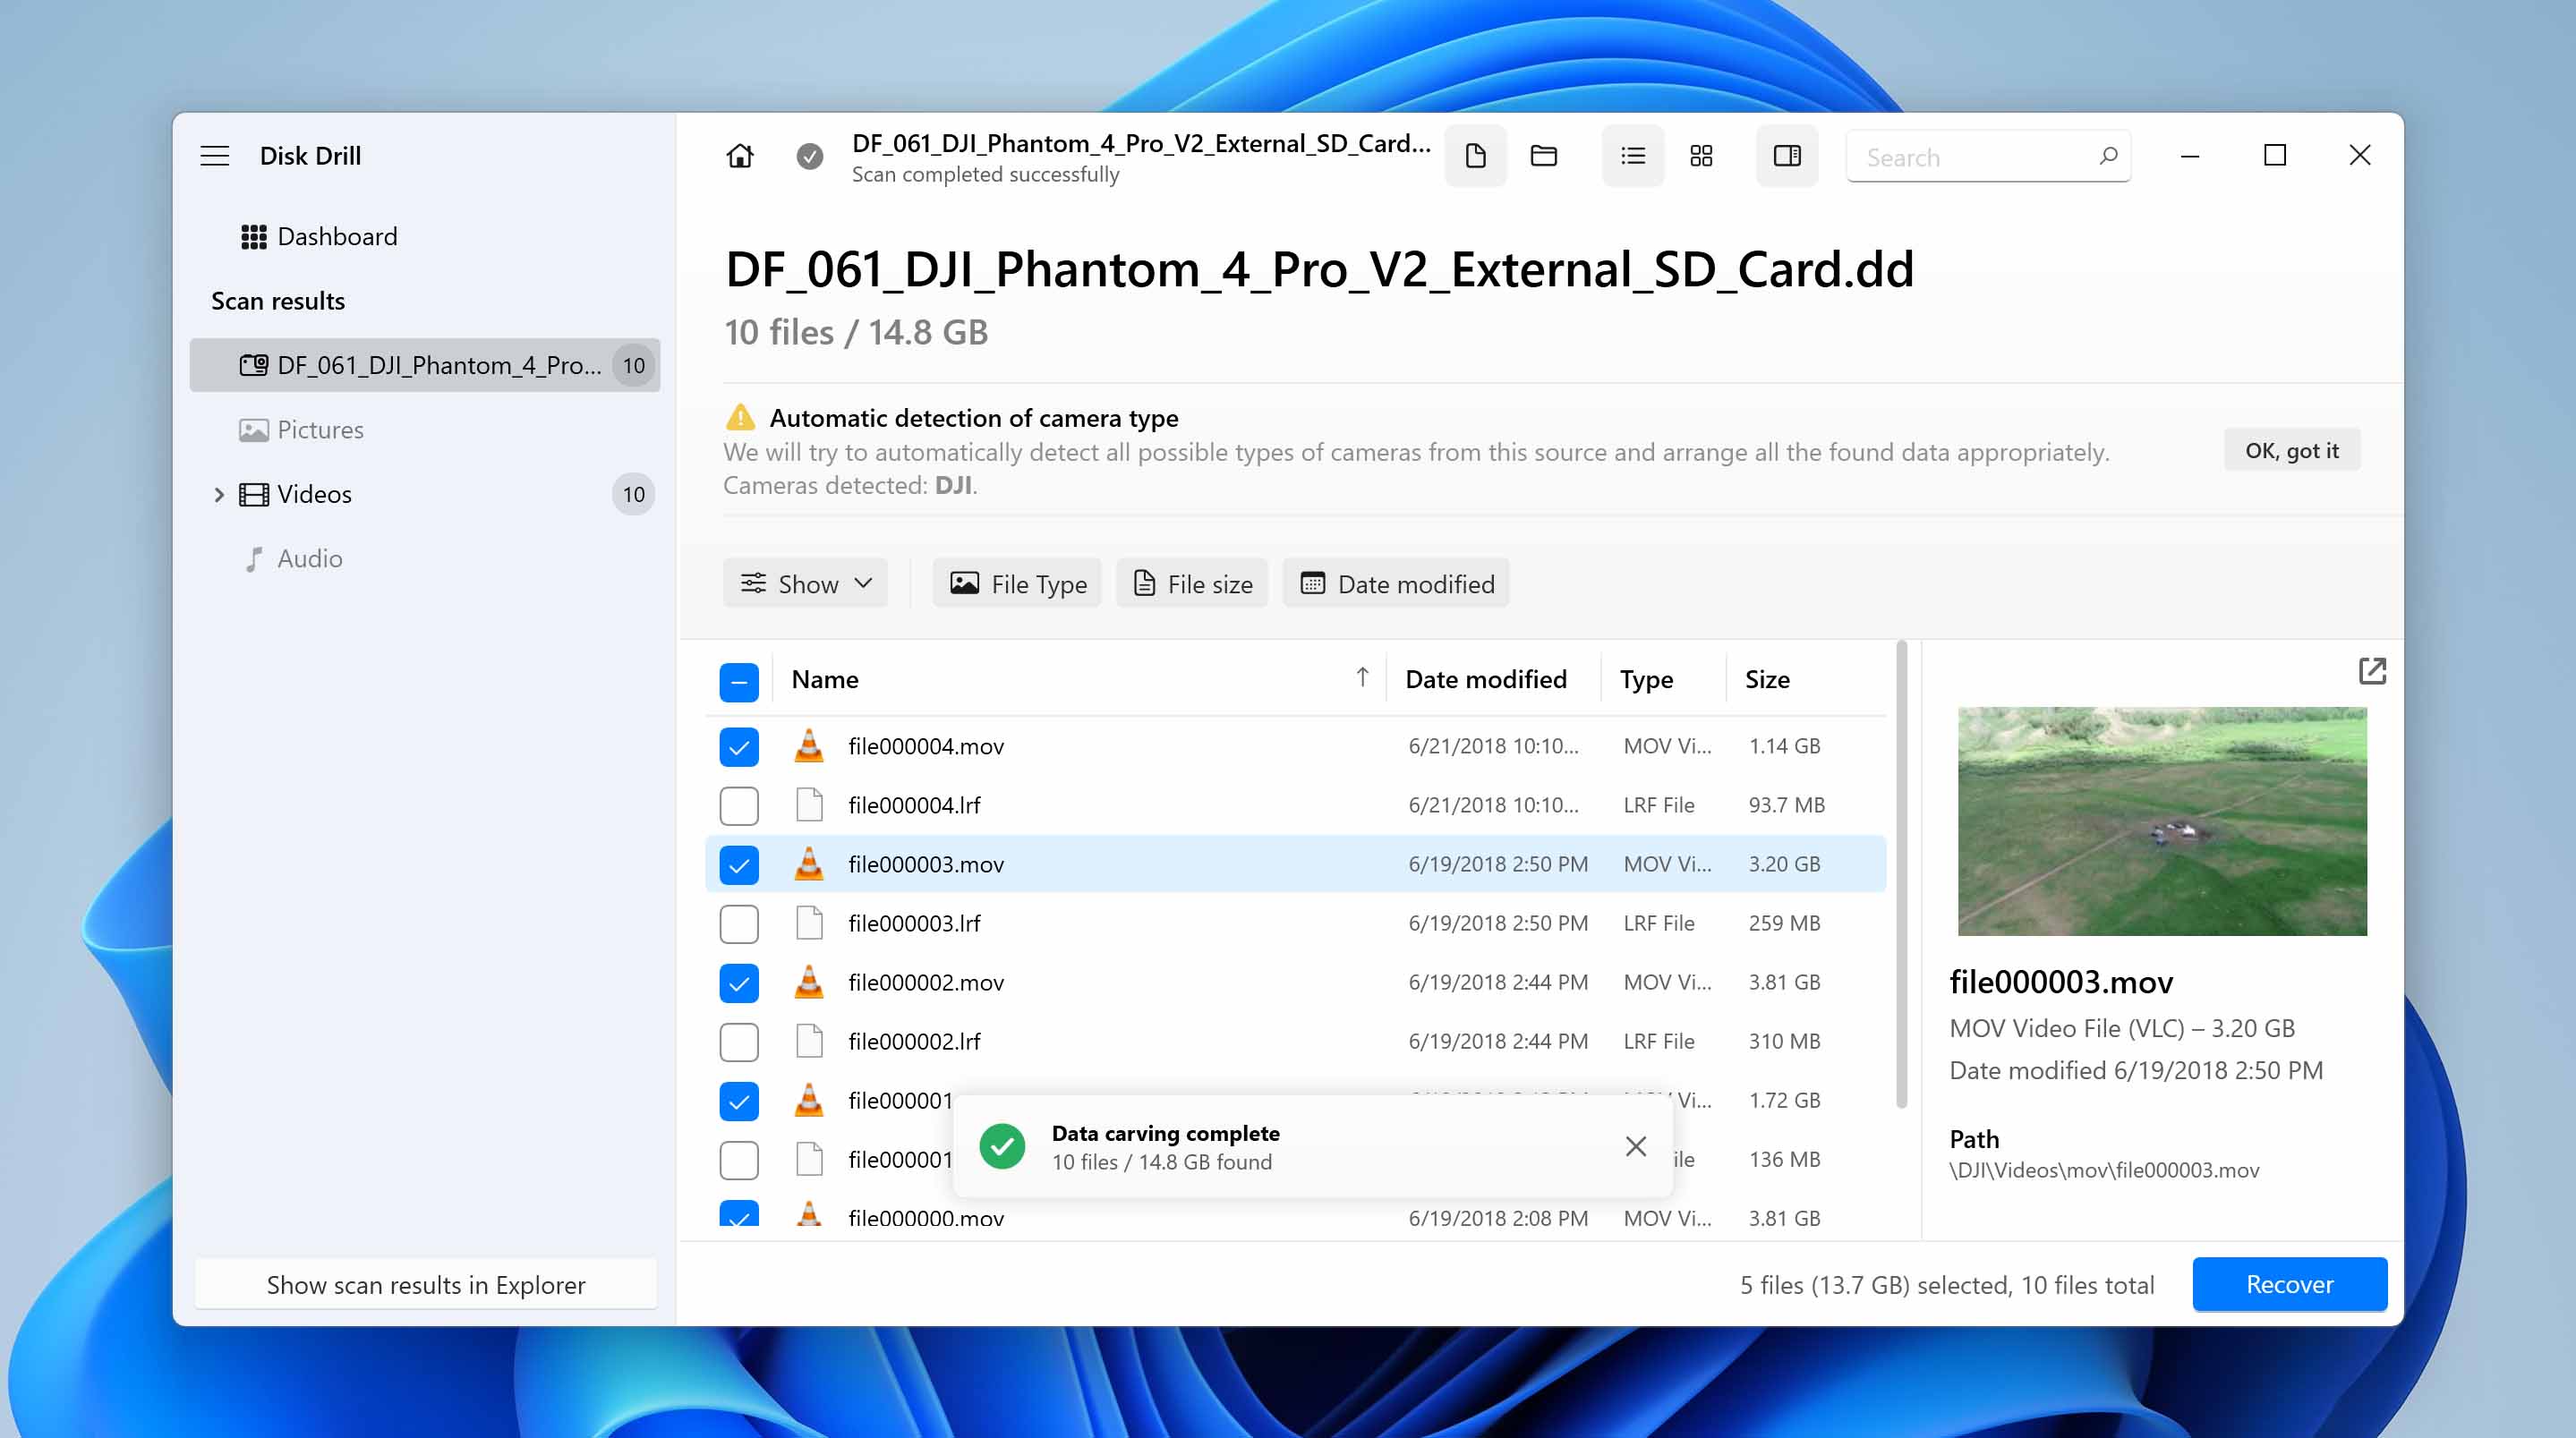Select list view layout icon
Viewport: 2576px width, 1438px height.
click(x=1633, y=156)
